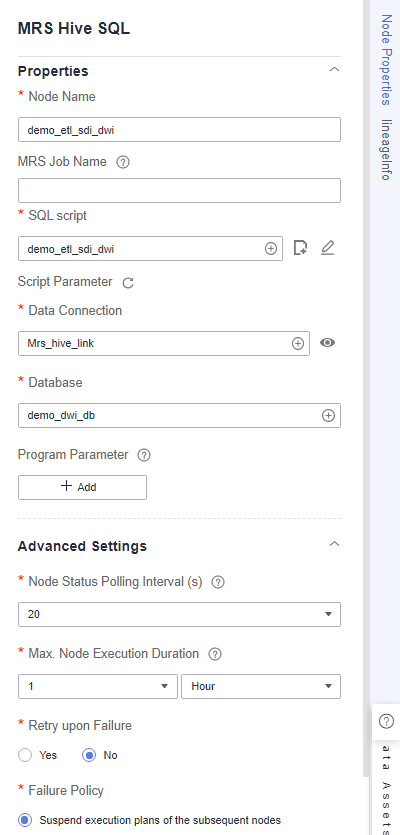Click the plus icon in Data Connection field
The image size is (400, 835).
(x=298, y=344)
